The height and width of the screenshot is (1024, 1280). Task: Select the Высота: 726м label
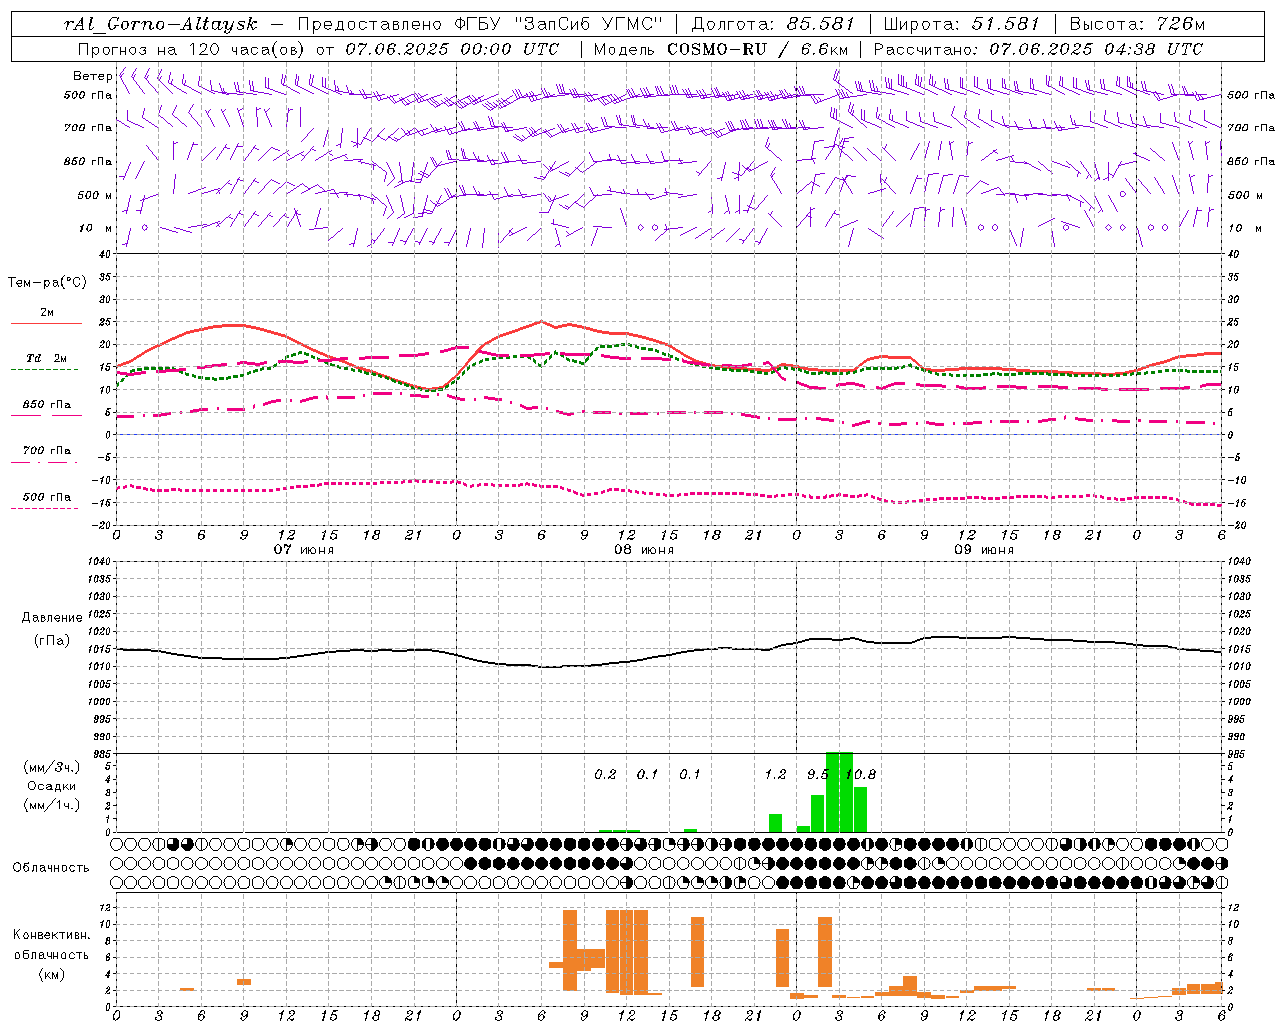[1137, 24]
